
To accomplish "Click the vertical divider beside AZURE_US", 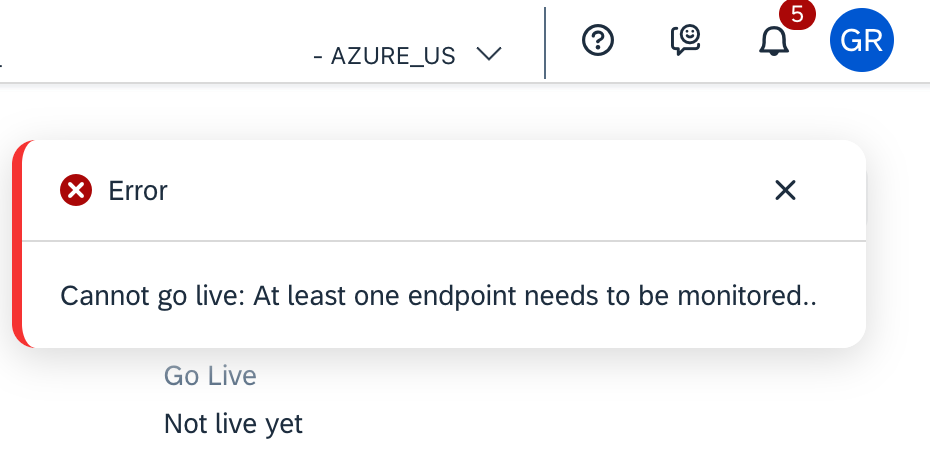I will (544, 43).
